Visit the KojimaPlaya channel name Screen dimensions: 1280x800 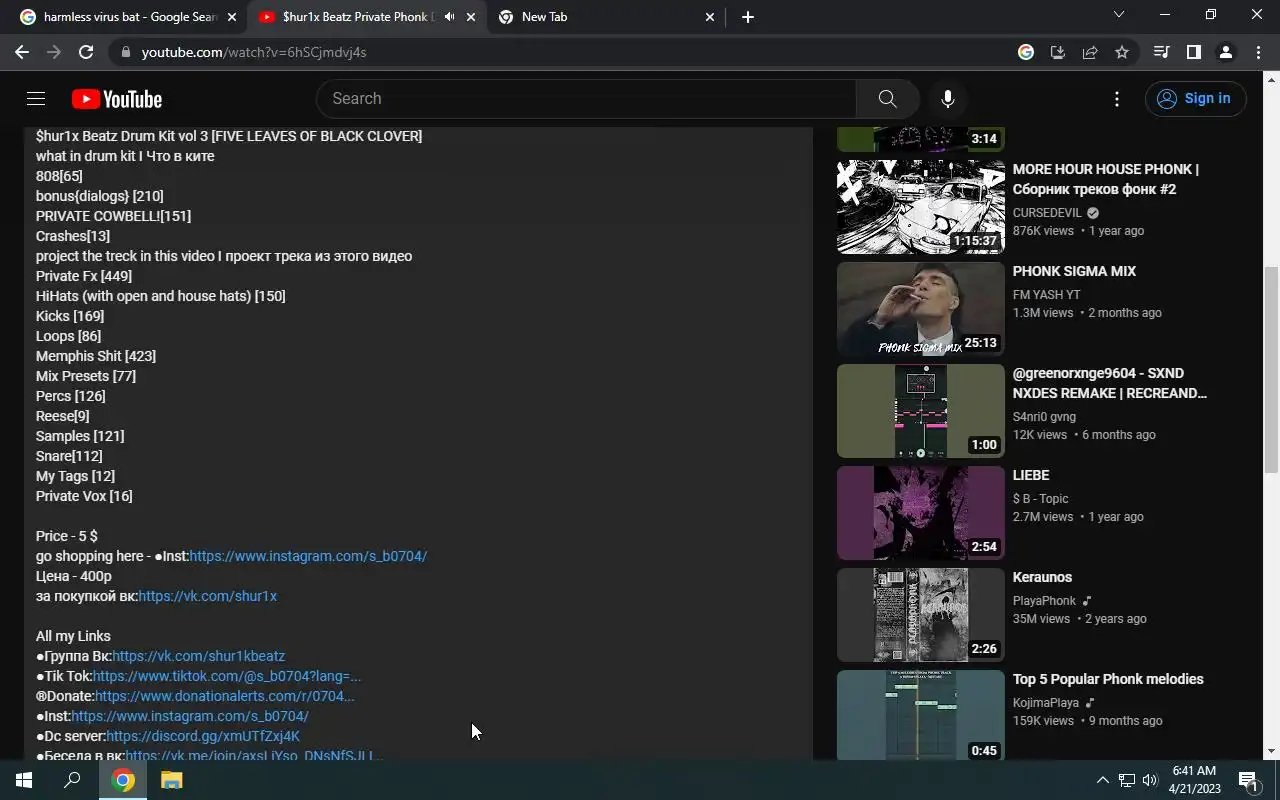(x=1047, y=703)
